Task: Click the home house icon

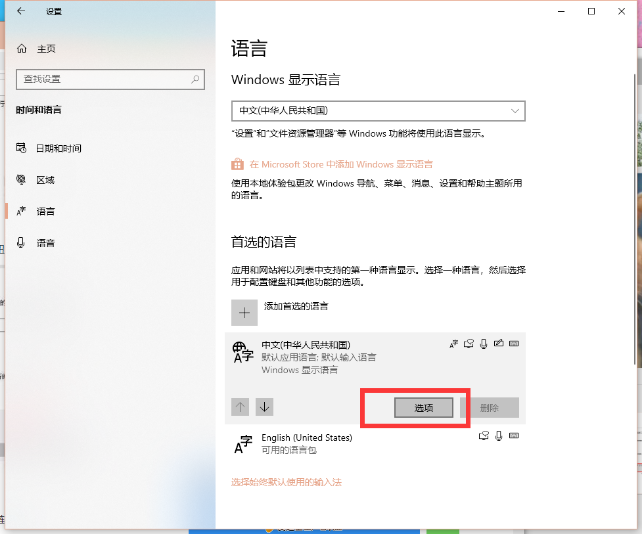Action: [x=22, y=49]
